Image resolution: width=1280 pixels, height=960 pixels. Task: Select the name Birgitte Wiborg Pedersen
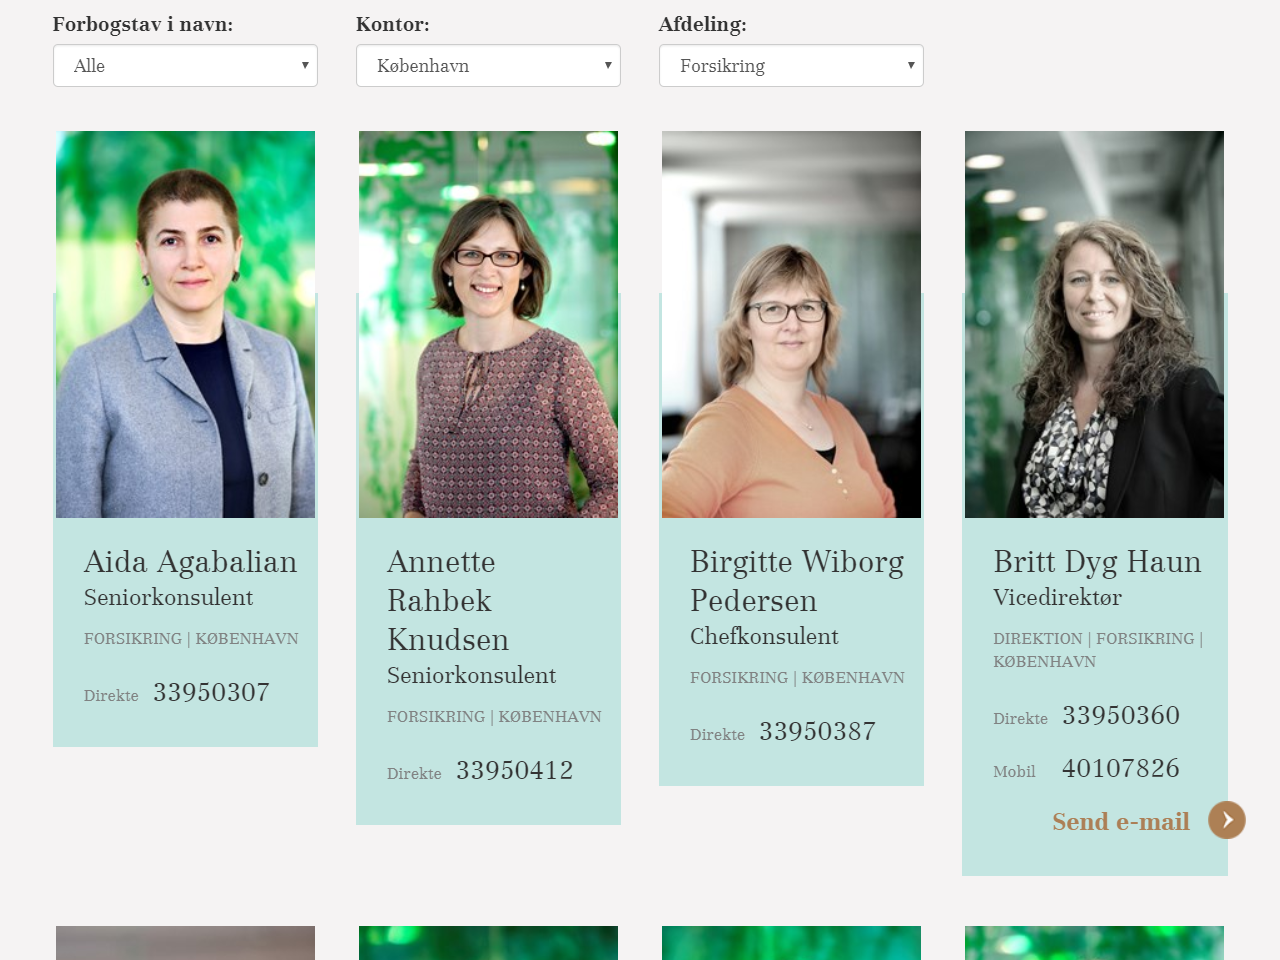[797, 581]
